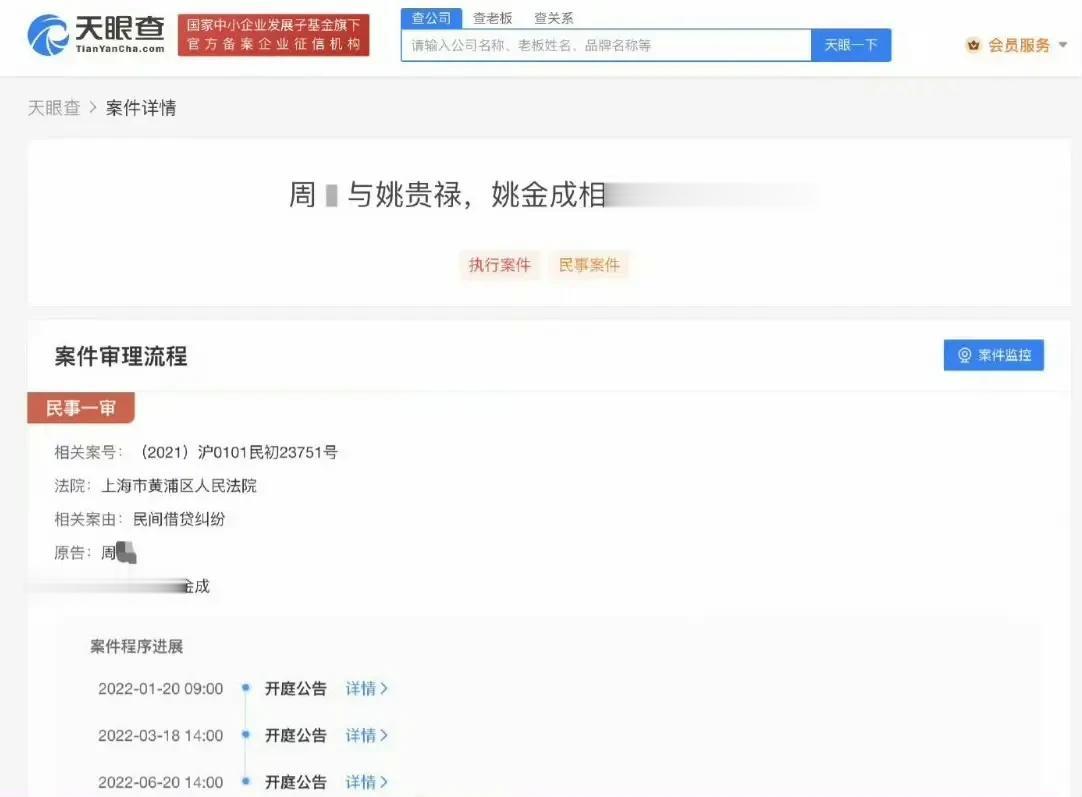Image resolution: width=1082 pixels, height=797 pixels.
Task: Click the 案件监控 button
Action: [994, 355]
